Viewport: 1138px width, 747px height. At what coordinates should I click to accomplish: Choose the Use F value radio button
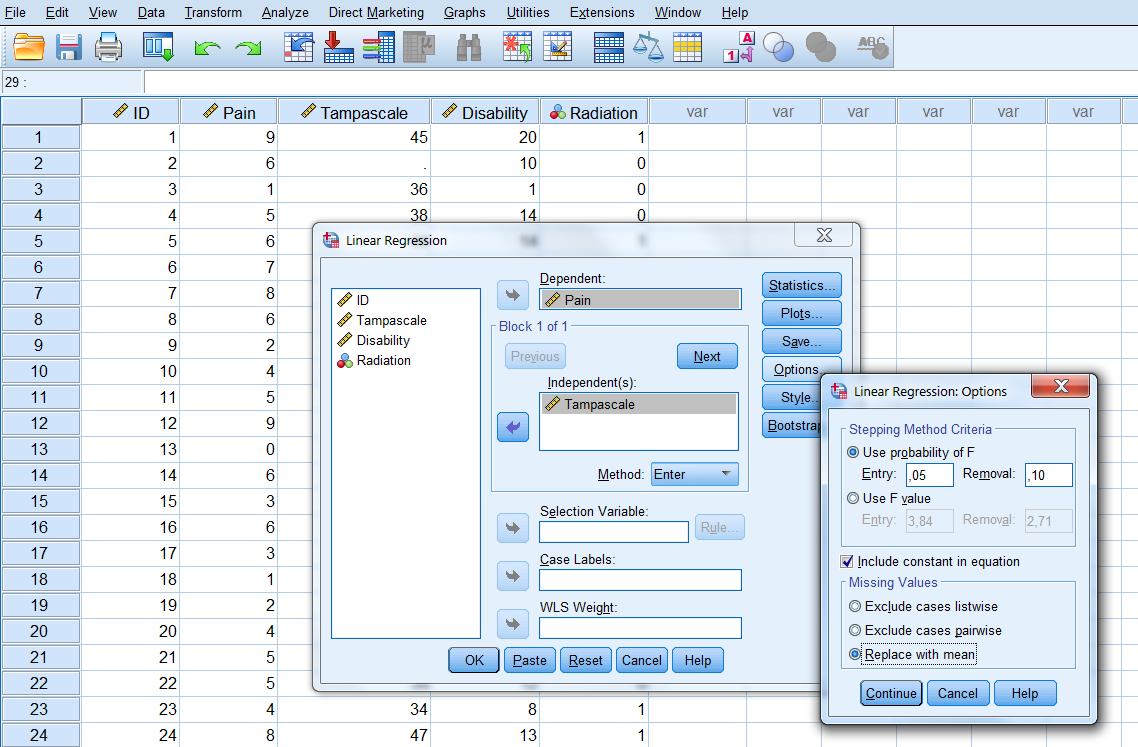click(x=853, y=498)
